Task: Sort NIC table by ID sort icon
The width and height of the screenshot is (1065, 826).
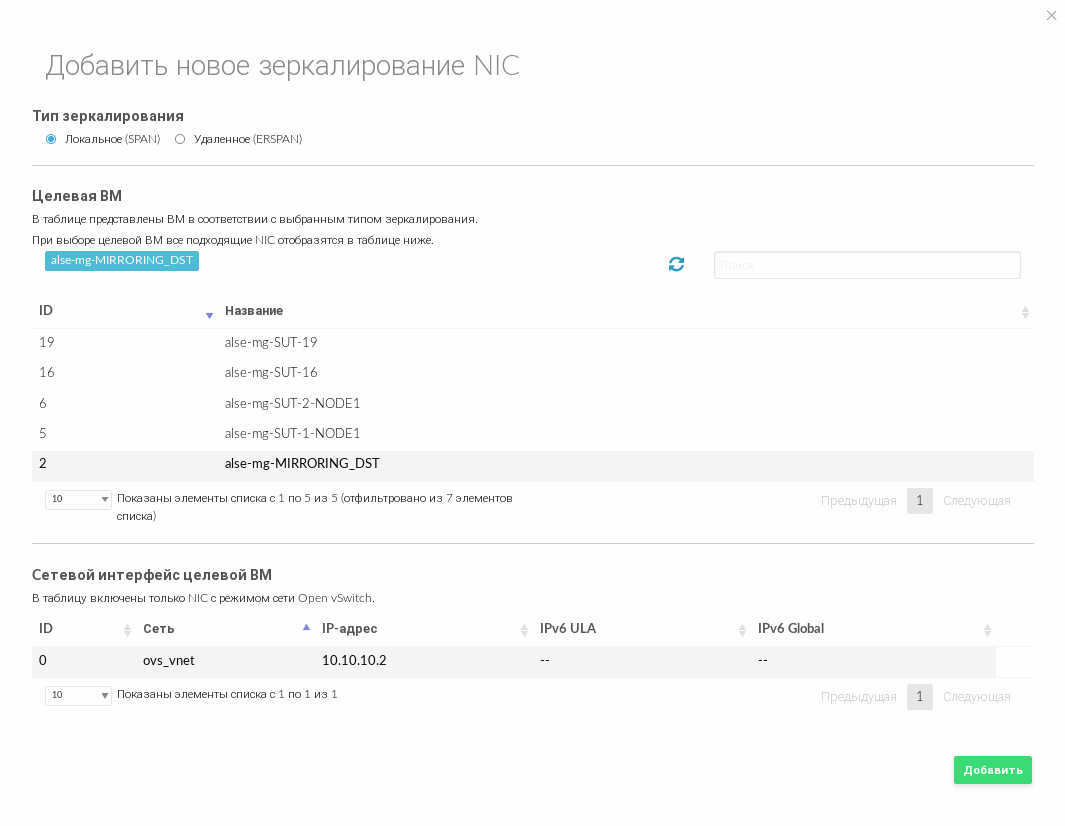Action: (127, 630)
